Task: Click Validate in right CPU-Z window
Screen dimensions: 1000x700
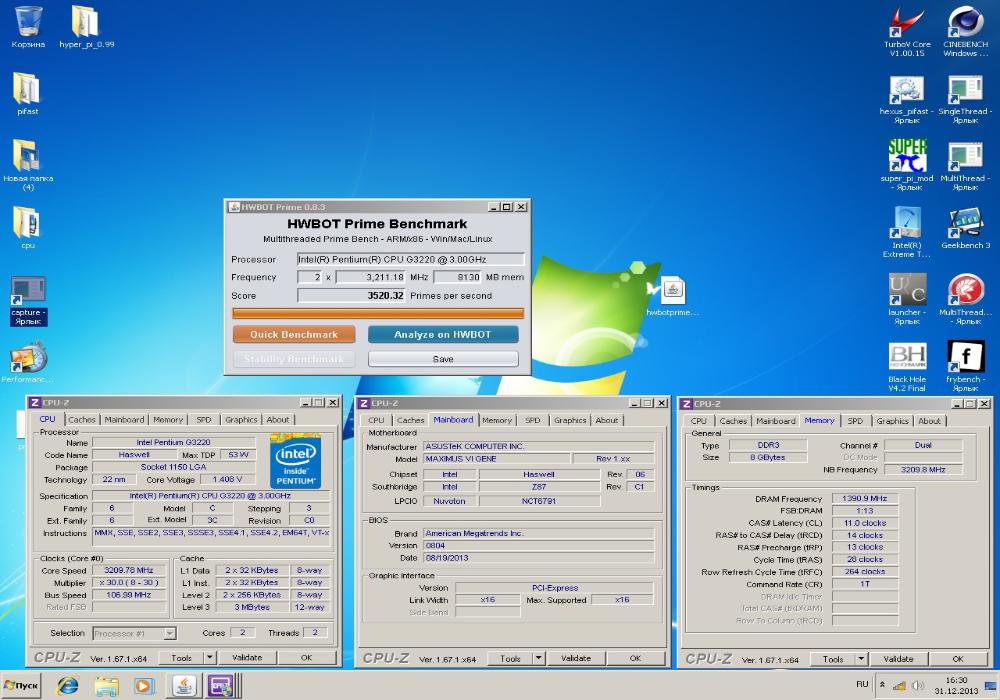Action: [898, 659]
